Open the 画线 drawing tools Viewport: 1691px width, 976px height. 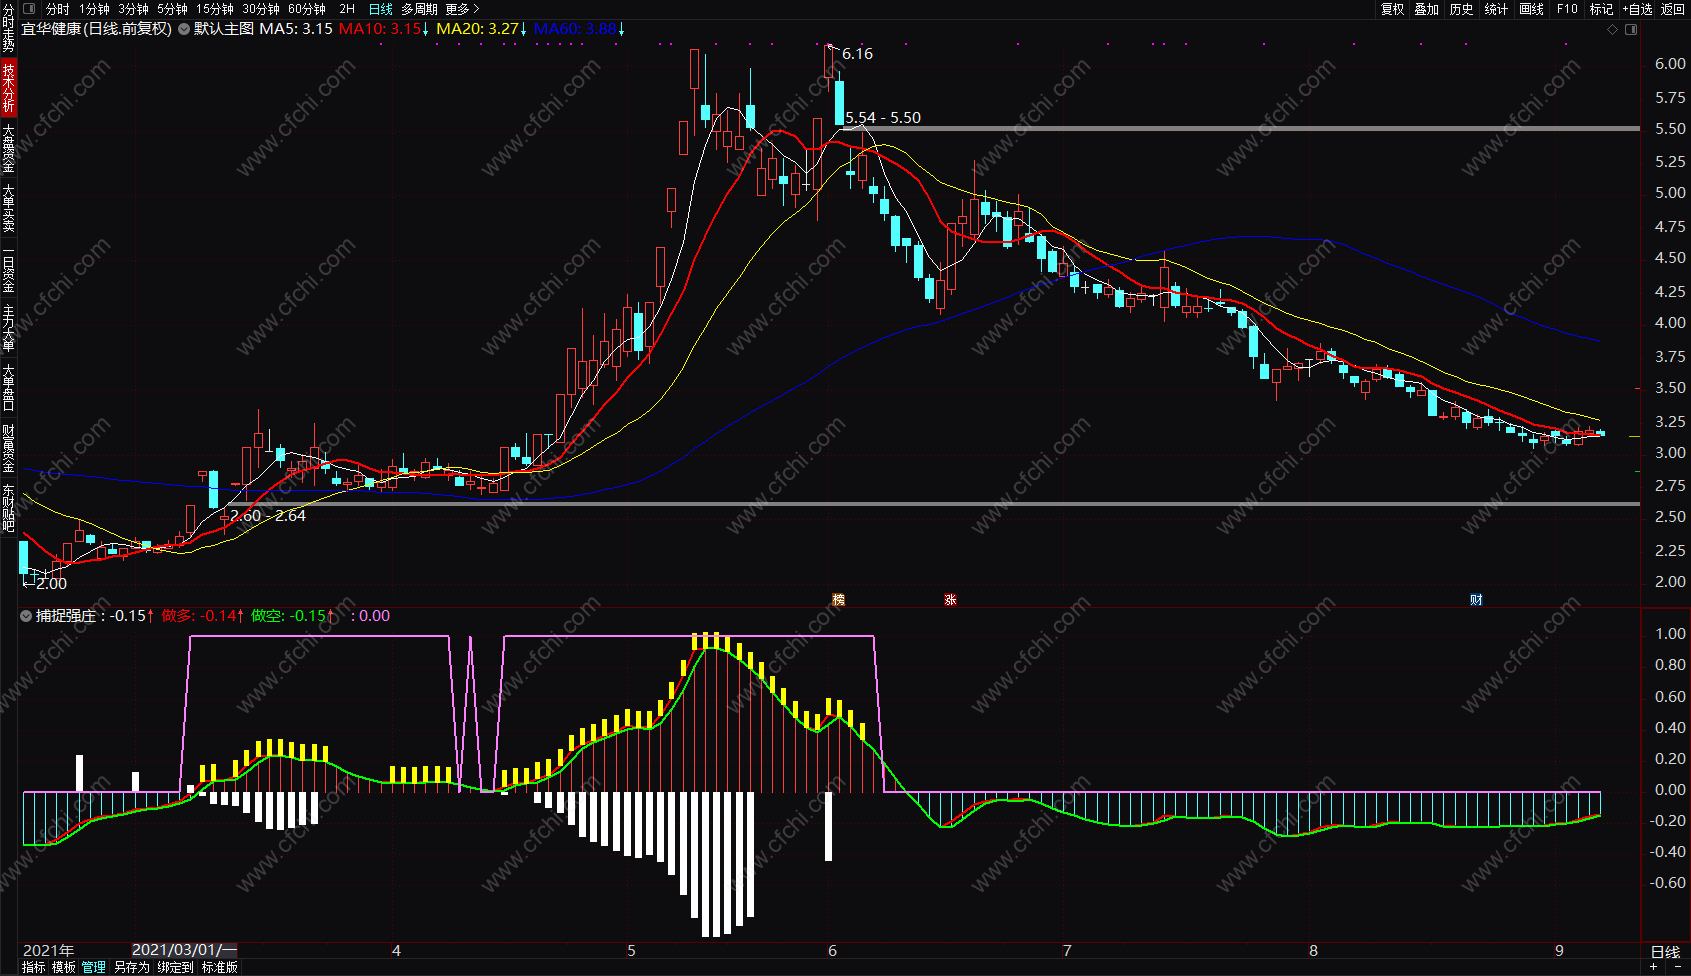[1531, 9]
